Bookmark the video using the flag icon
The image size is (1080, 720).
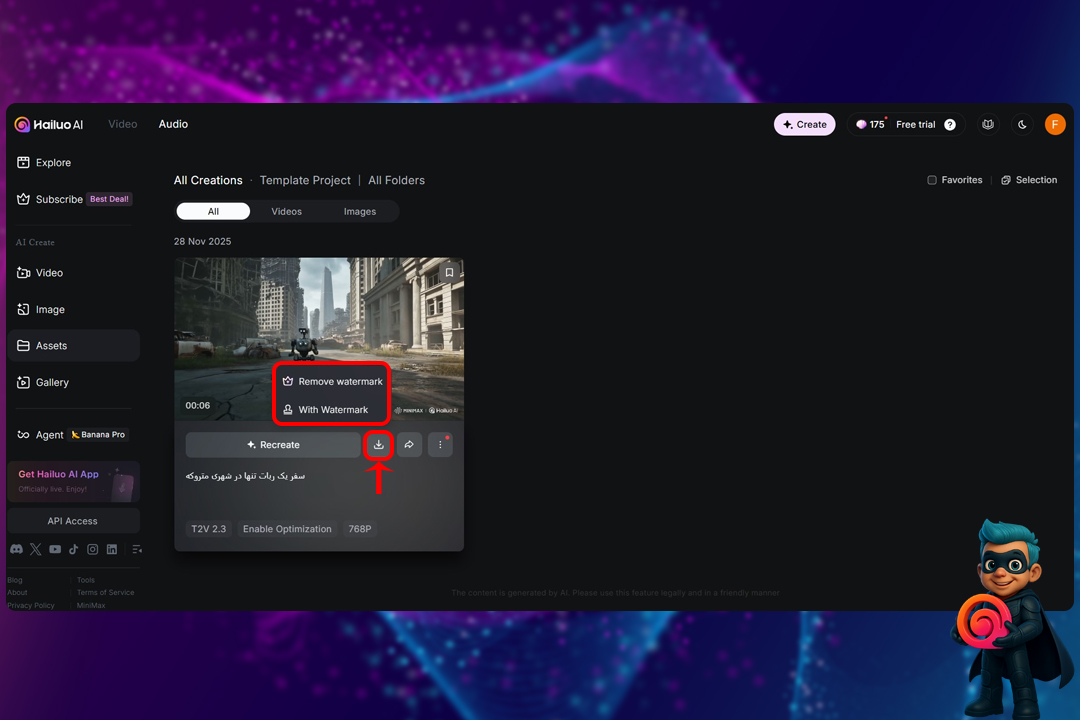449,272
